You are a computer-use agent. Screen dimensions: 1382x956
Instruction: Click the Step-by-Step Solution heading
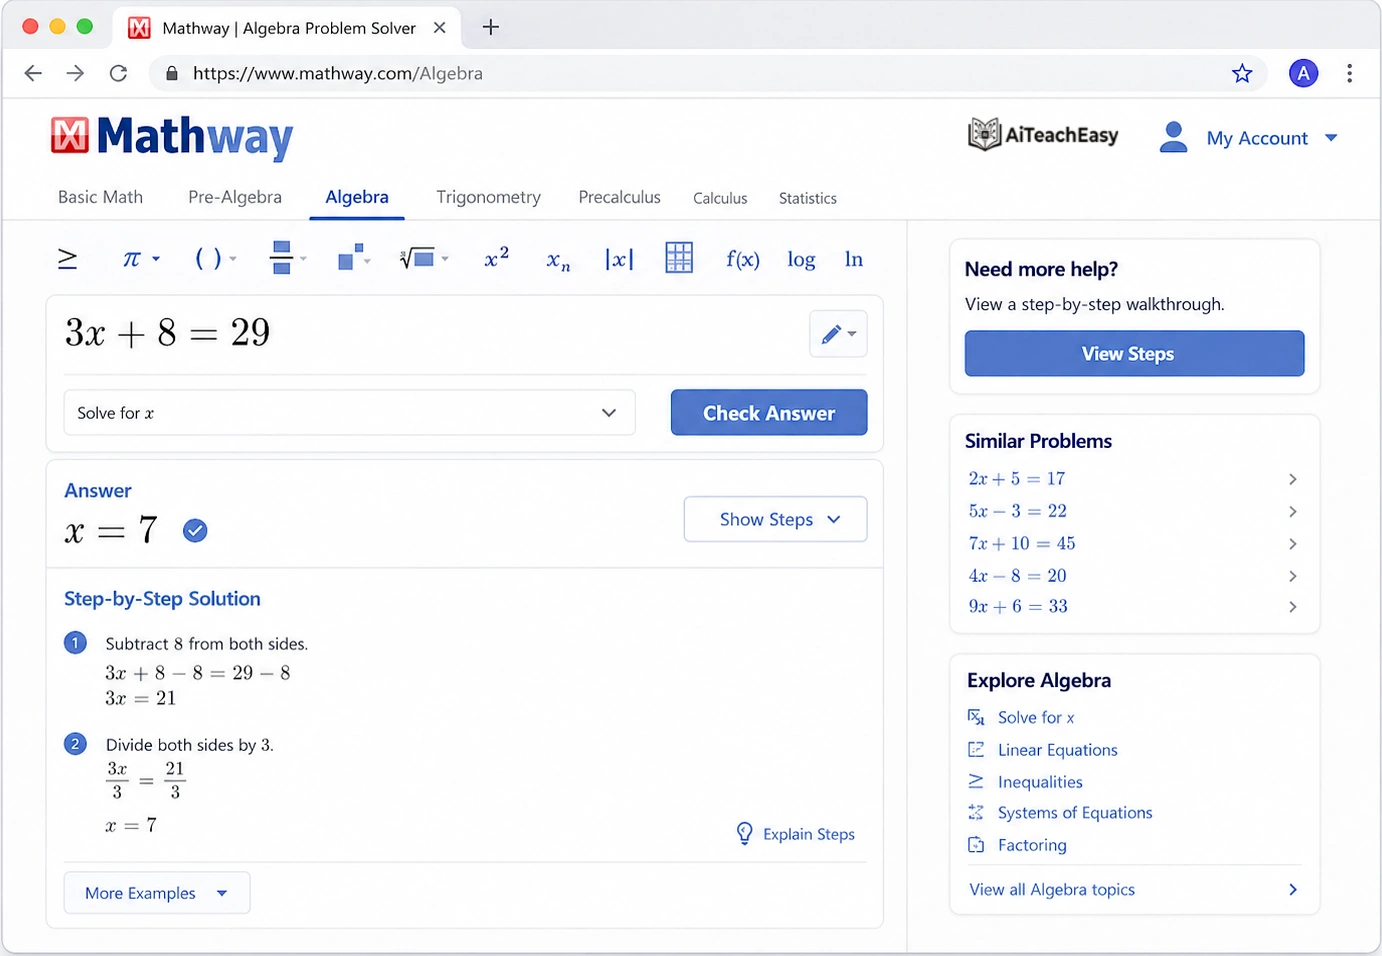click(x=162, y=599)
